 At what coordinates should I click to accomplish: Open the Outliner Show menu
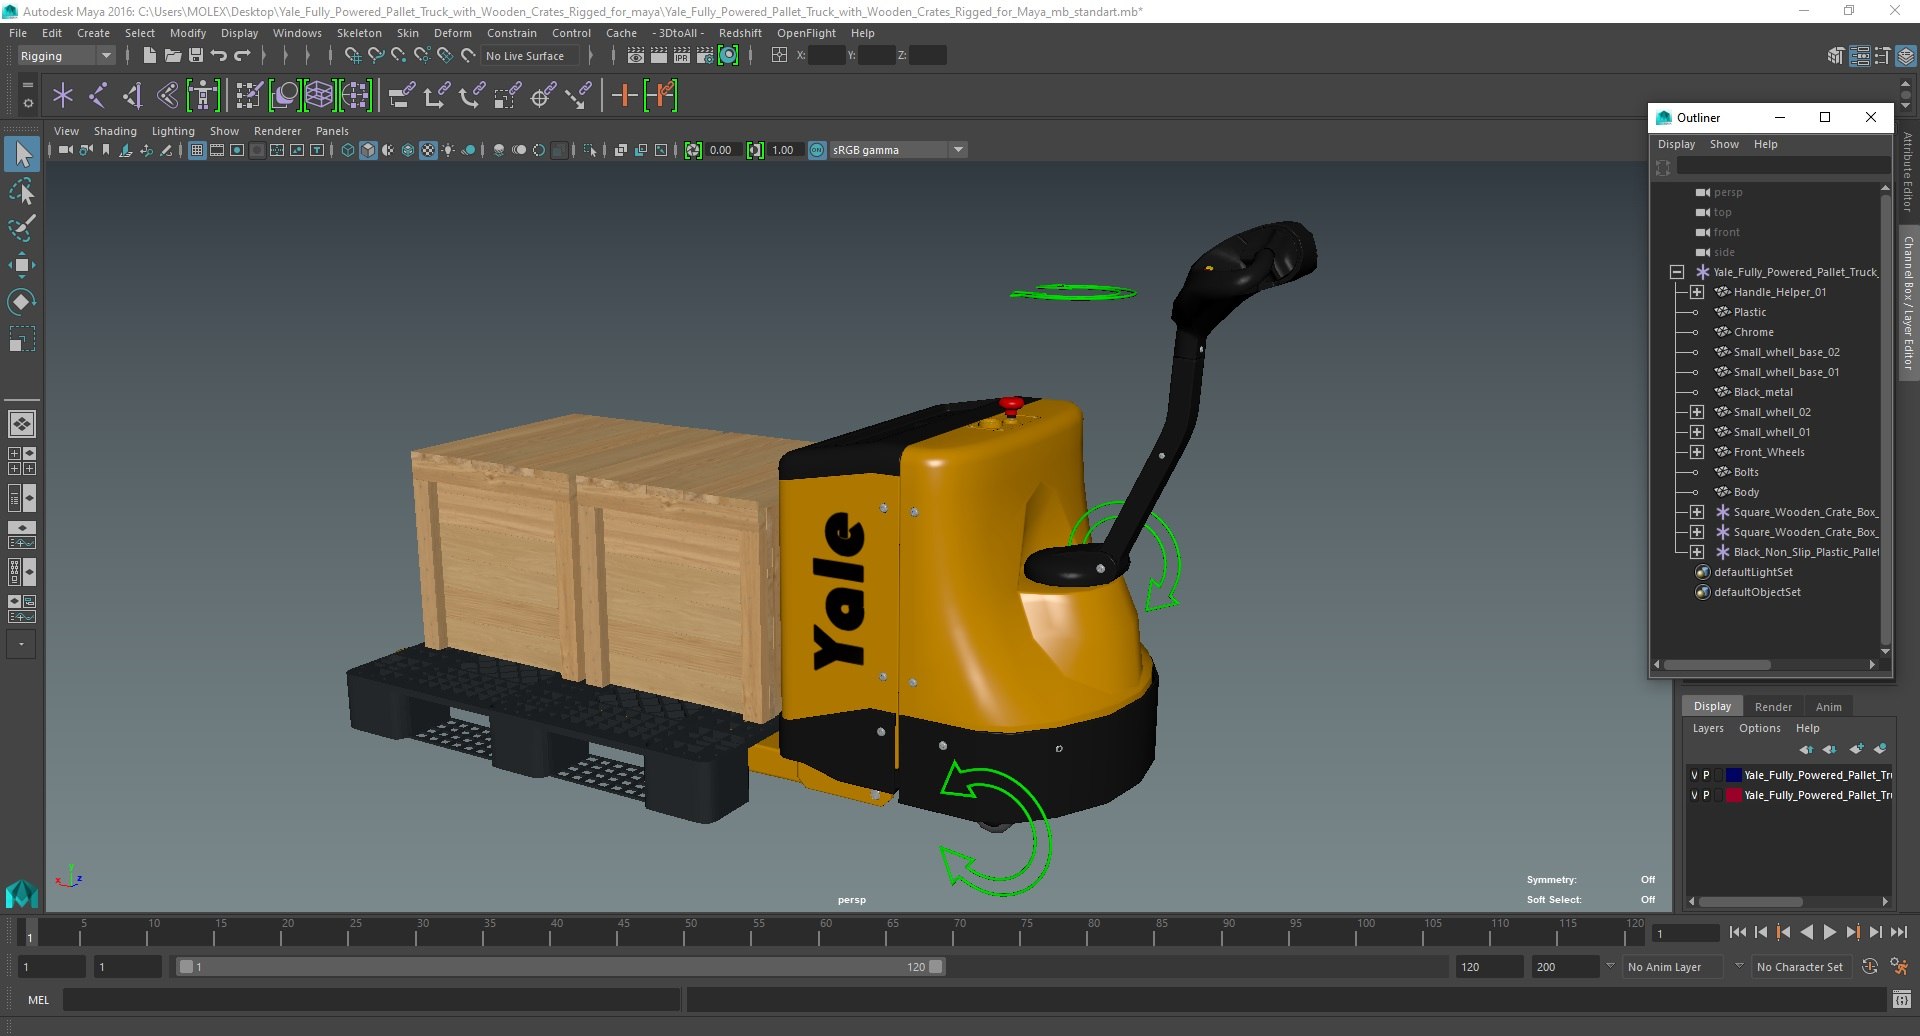coord(1724,144)
